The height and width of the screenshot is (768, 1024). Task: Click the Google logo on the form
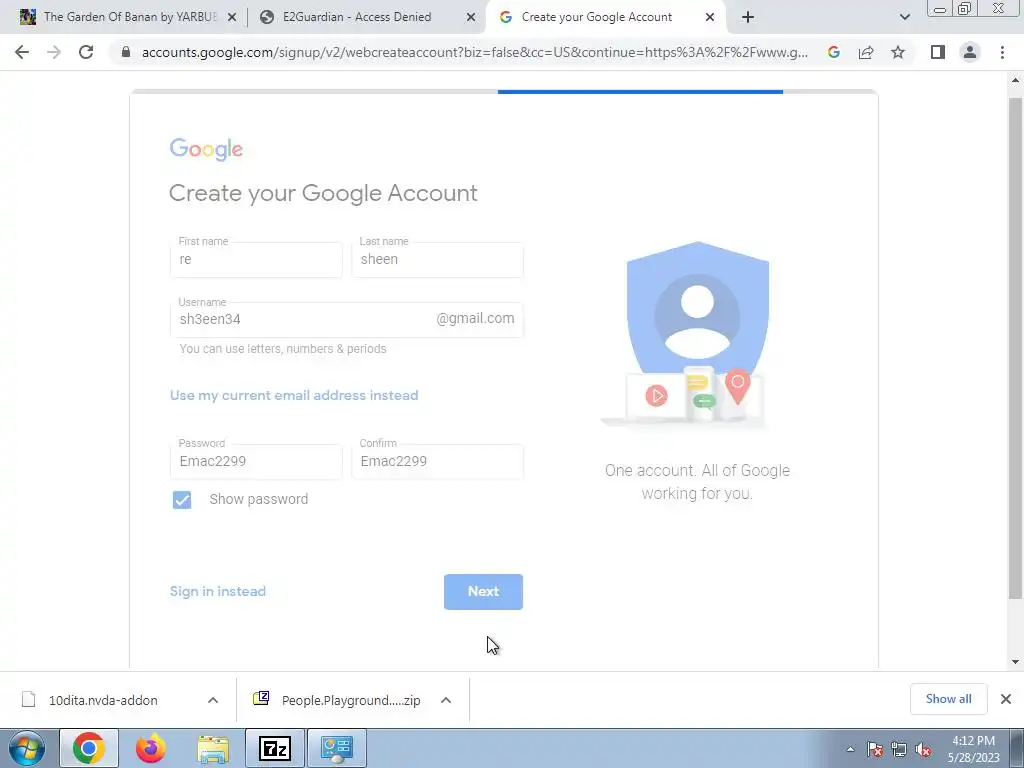click(206, 150)
